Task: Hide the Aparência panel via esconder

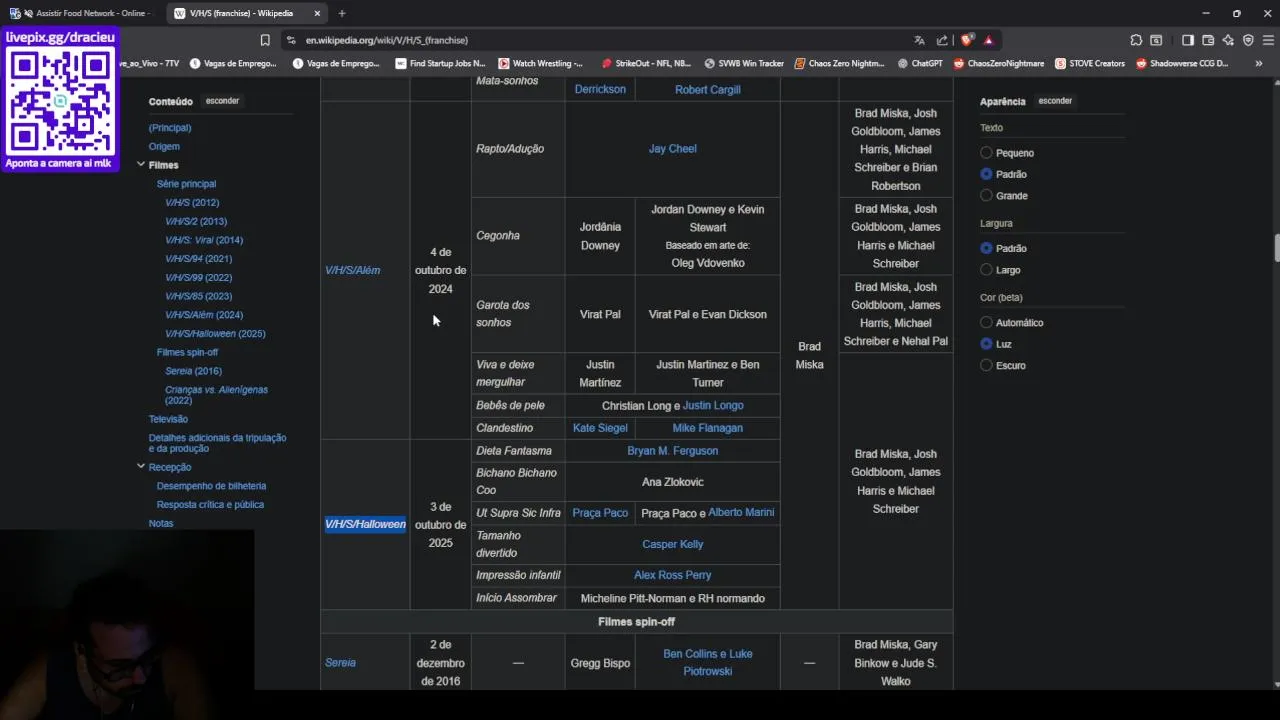Action: pyautogui.click(x=1055, y=101)
